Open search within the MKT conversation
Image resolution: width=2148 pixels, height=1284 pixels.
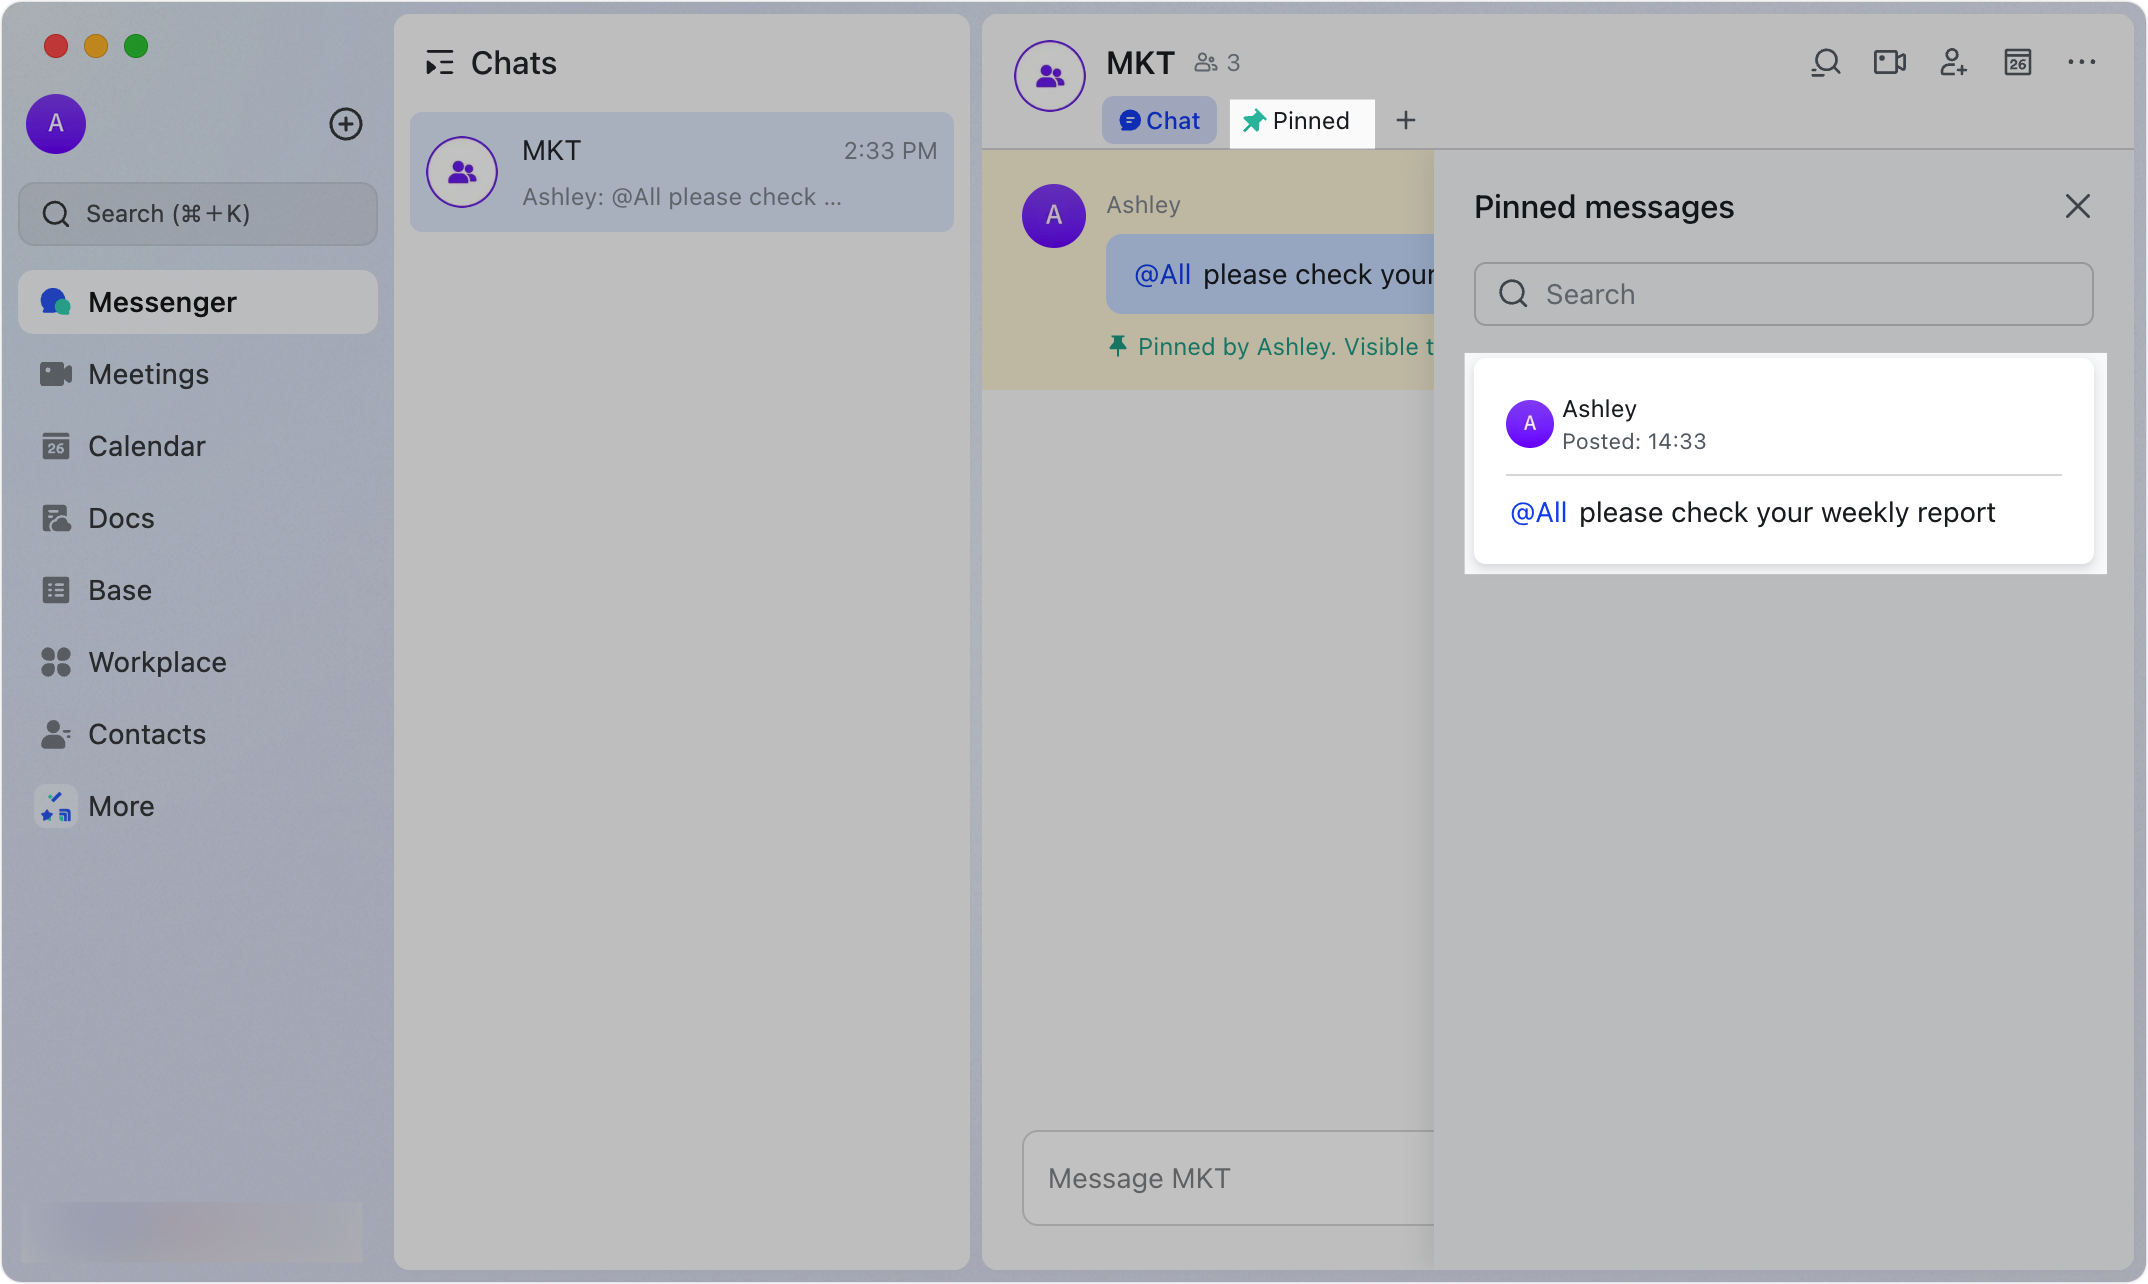1825,62
